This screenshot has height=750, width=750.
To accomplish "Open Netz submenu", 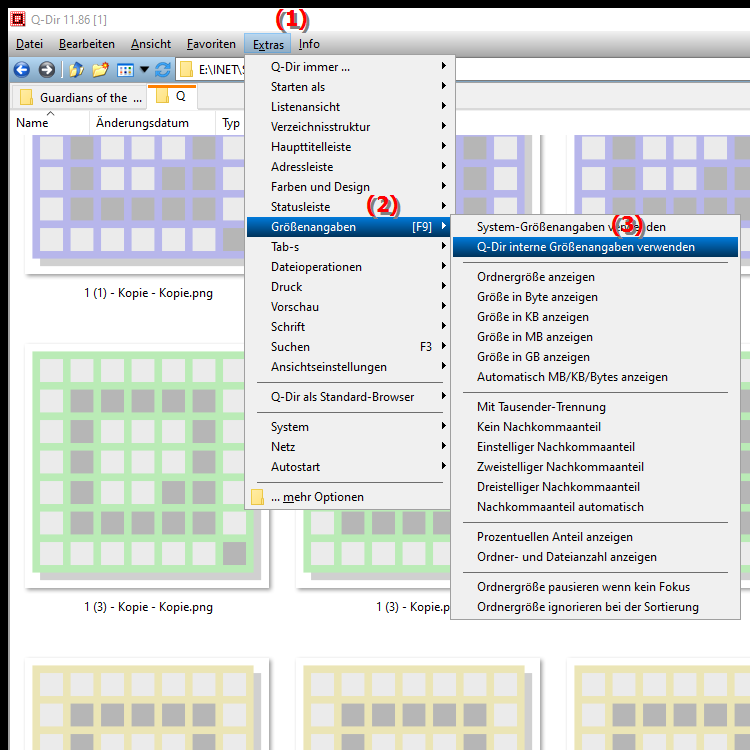I will pos(348,447).
